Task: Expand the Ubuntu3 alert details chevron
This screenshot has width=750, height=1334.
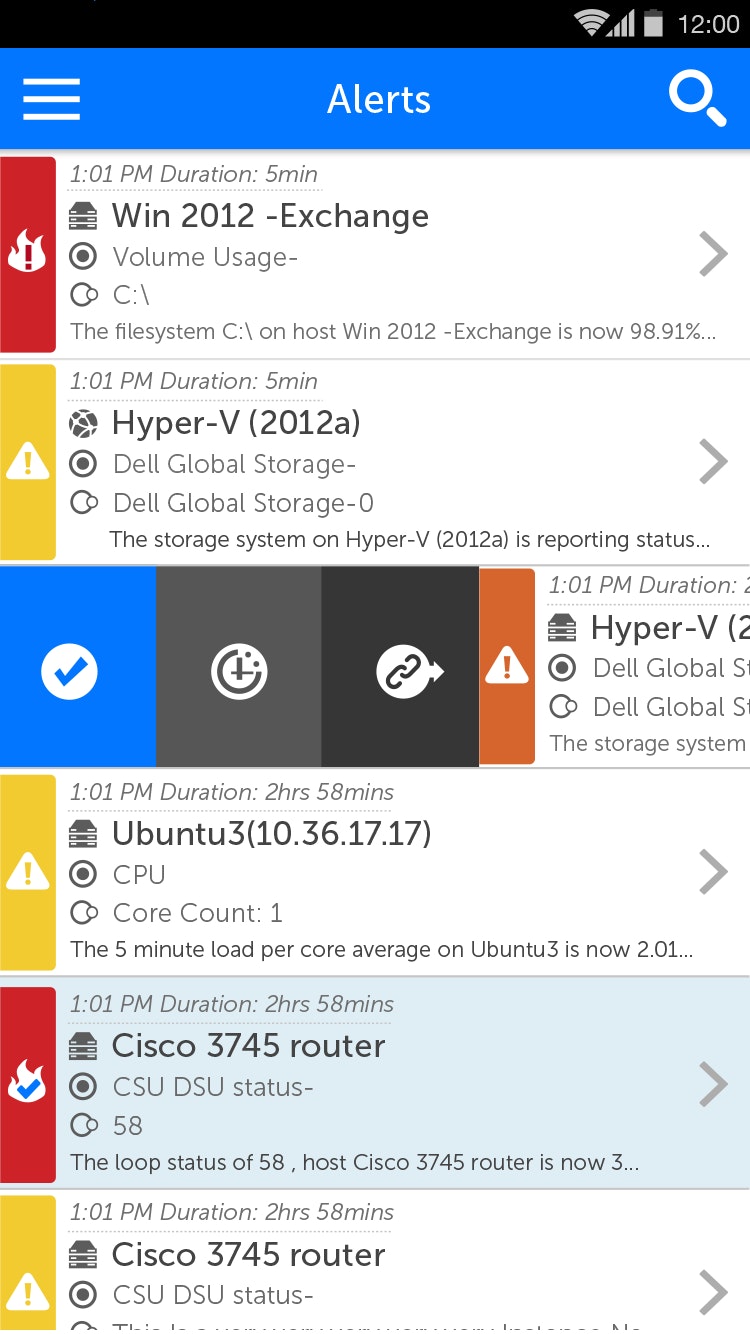Action: tap(713, 871)
